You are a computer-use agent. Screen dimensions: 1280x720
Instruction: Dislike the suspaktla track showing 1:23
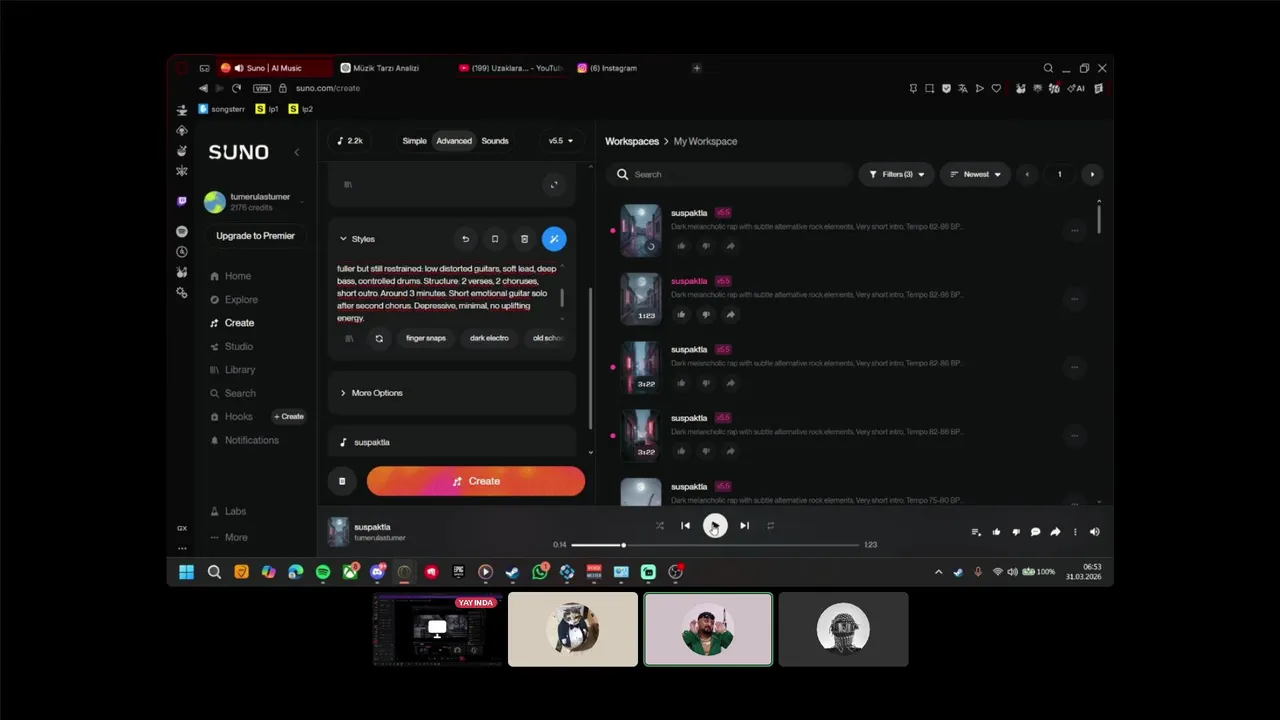click(x=706, y=314)
